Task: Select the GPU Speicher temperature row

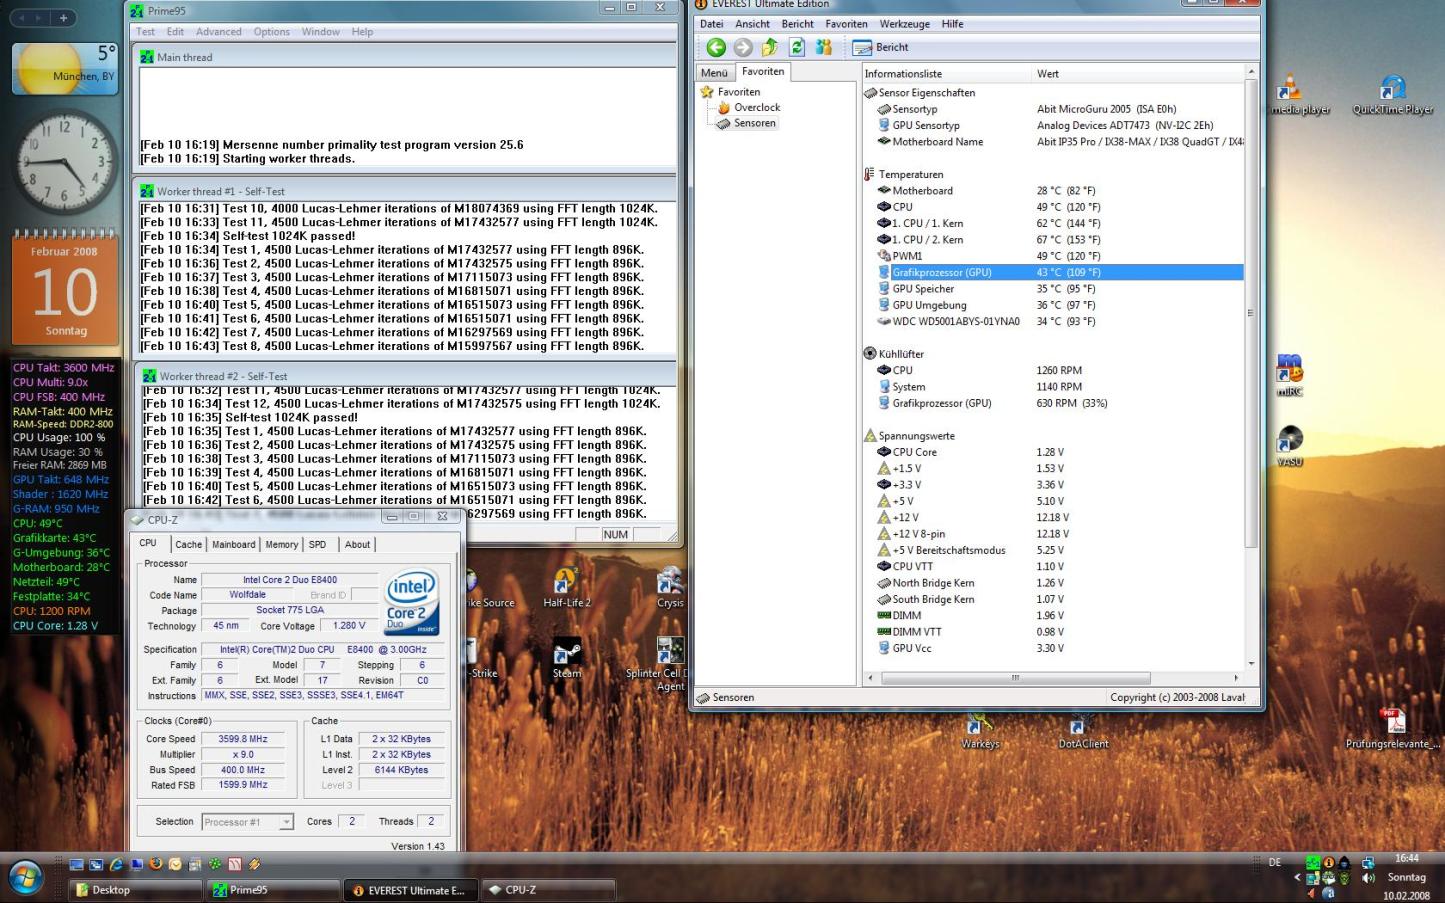Action: point(1060,289)
